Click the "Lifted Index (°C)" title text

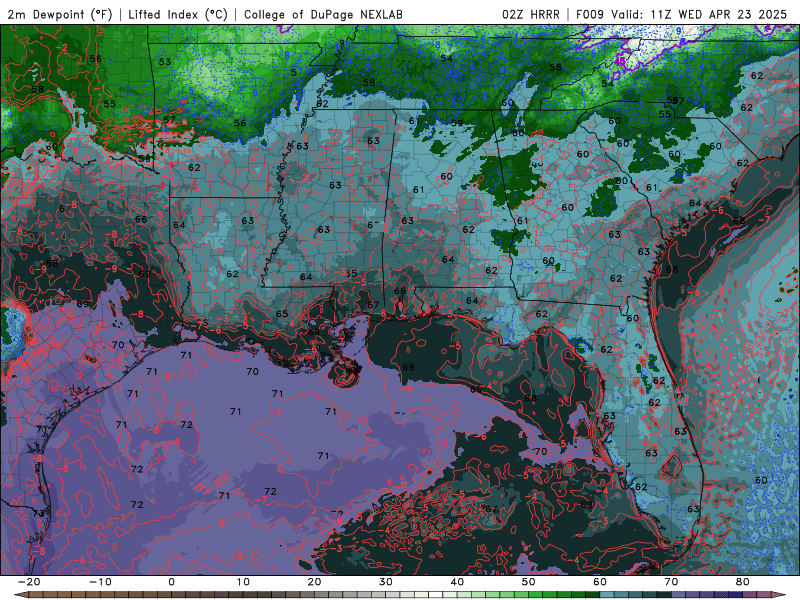pyautogui.click(x=178, y=14)
